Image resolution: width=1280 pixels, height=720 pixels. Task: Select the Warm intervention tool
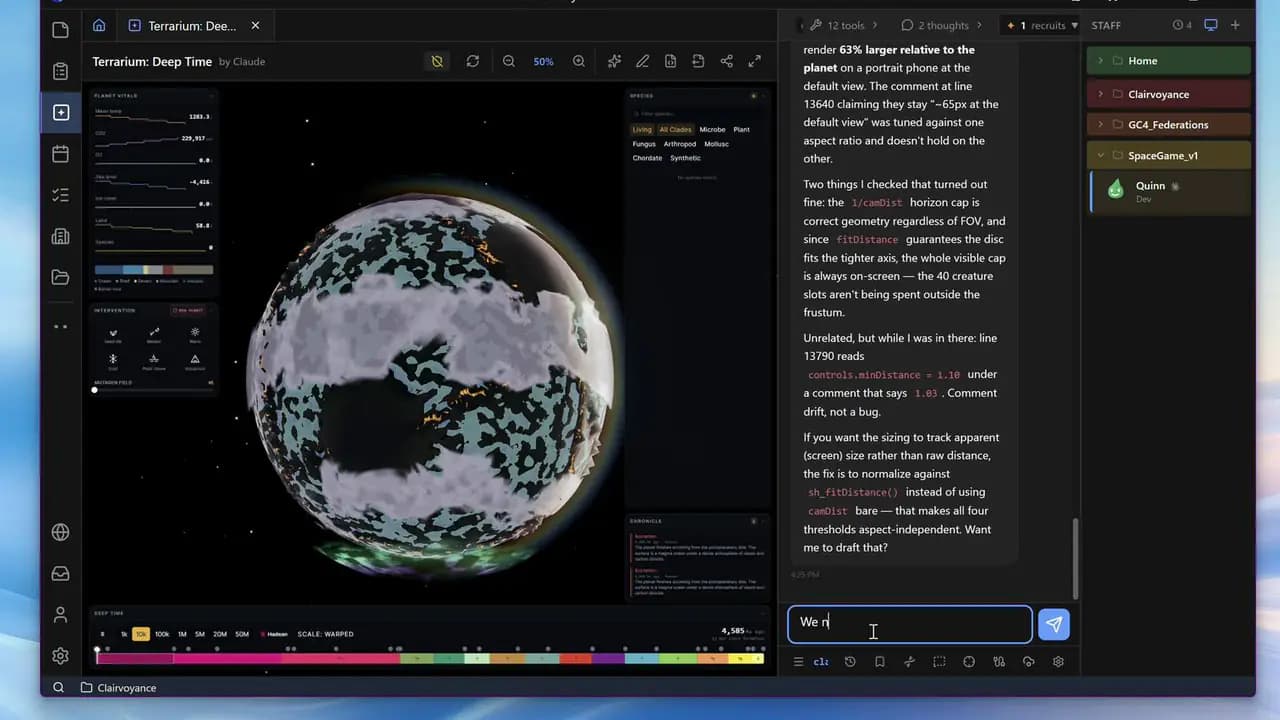(195, 336)
